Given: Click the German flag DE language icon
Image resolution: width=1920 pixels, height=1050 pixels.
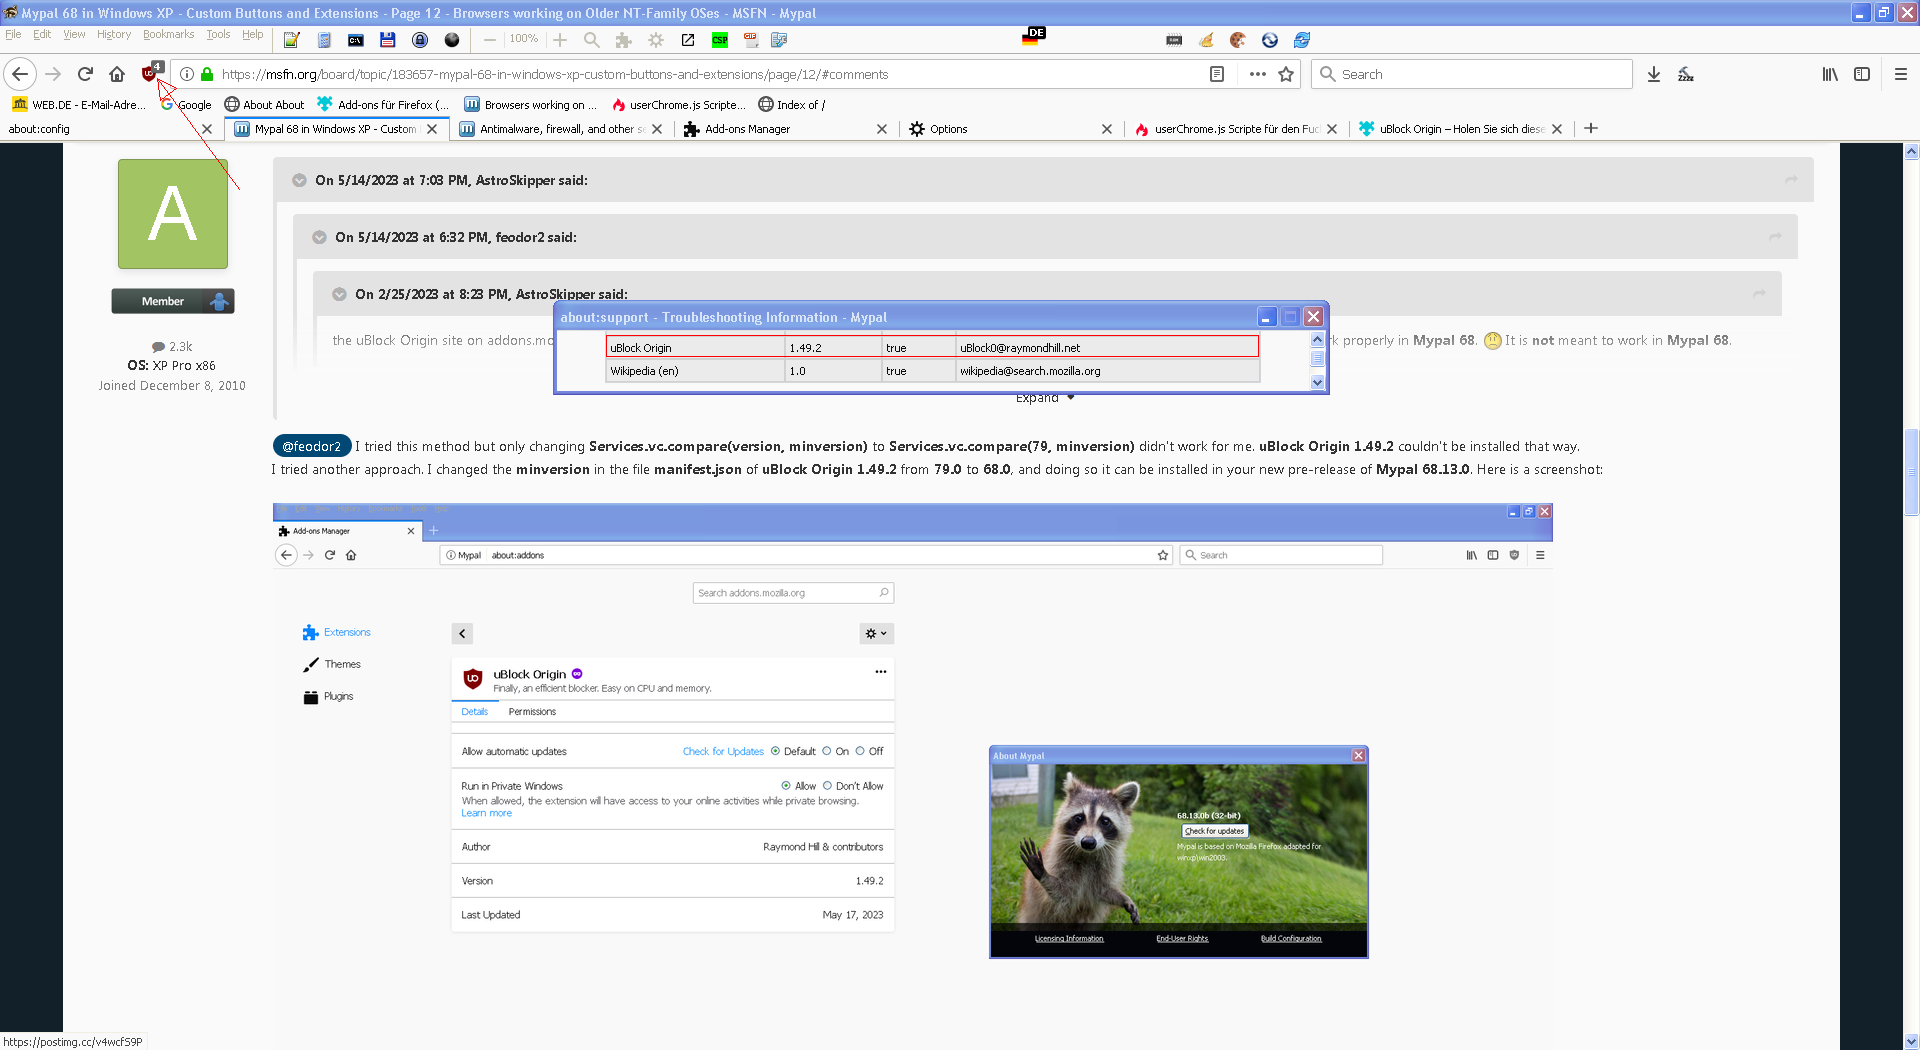Looking at the screenshot, I should (1033, 36).
